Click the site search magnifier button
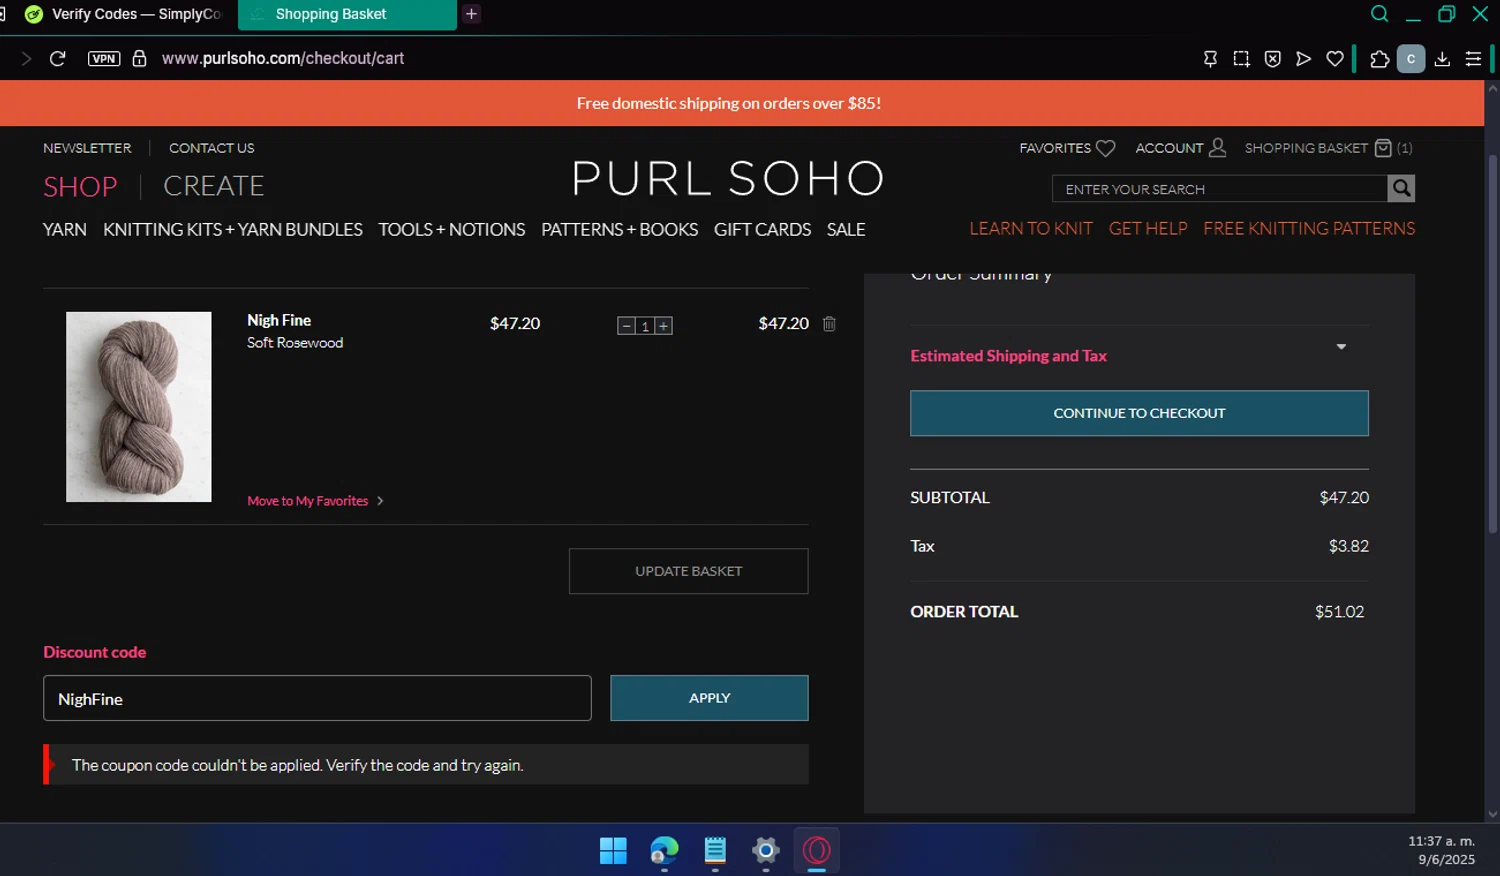Viewport: 1500px width, 876px height. pyautogui.click(x=1401, y=188)
